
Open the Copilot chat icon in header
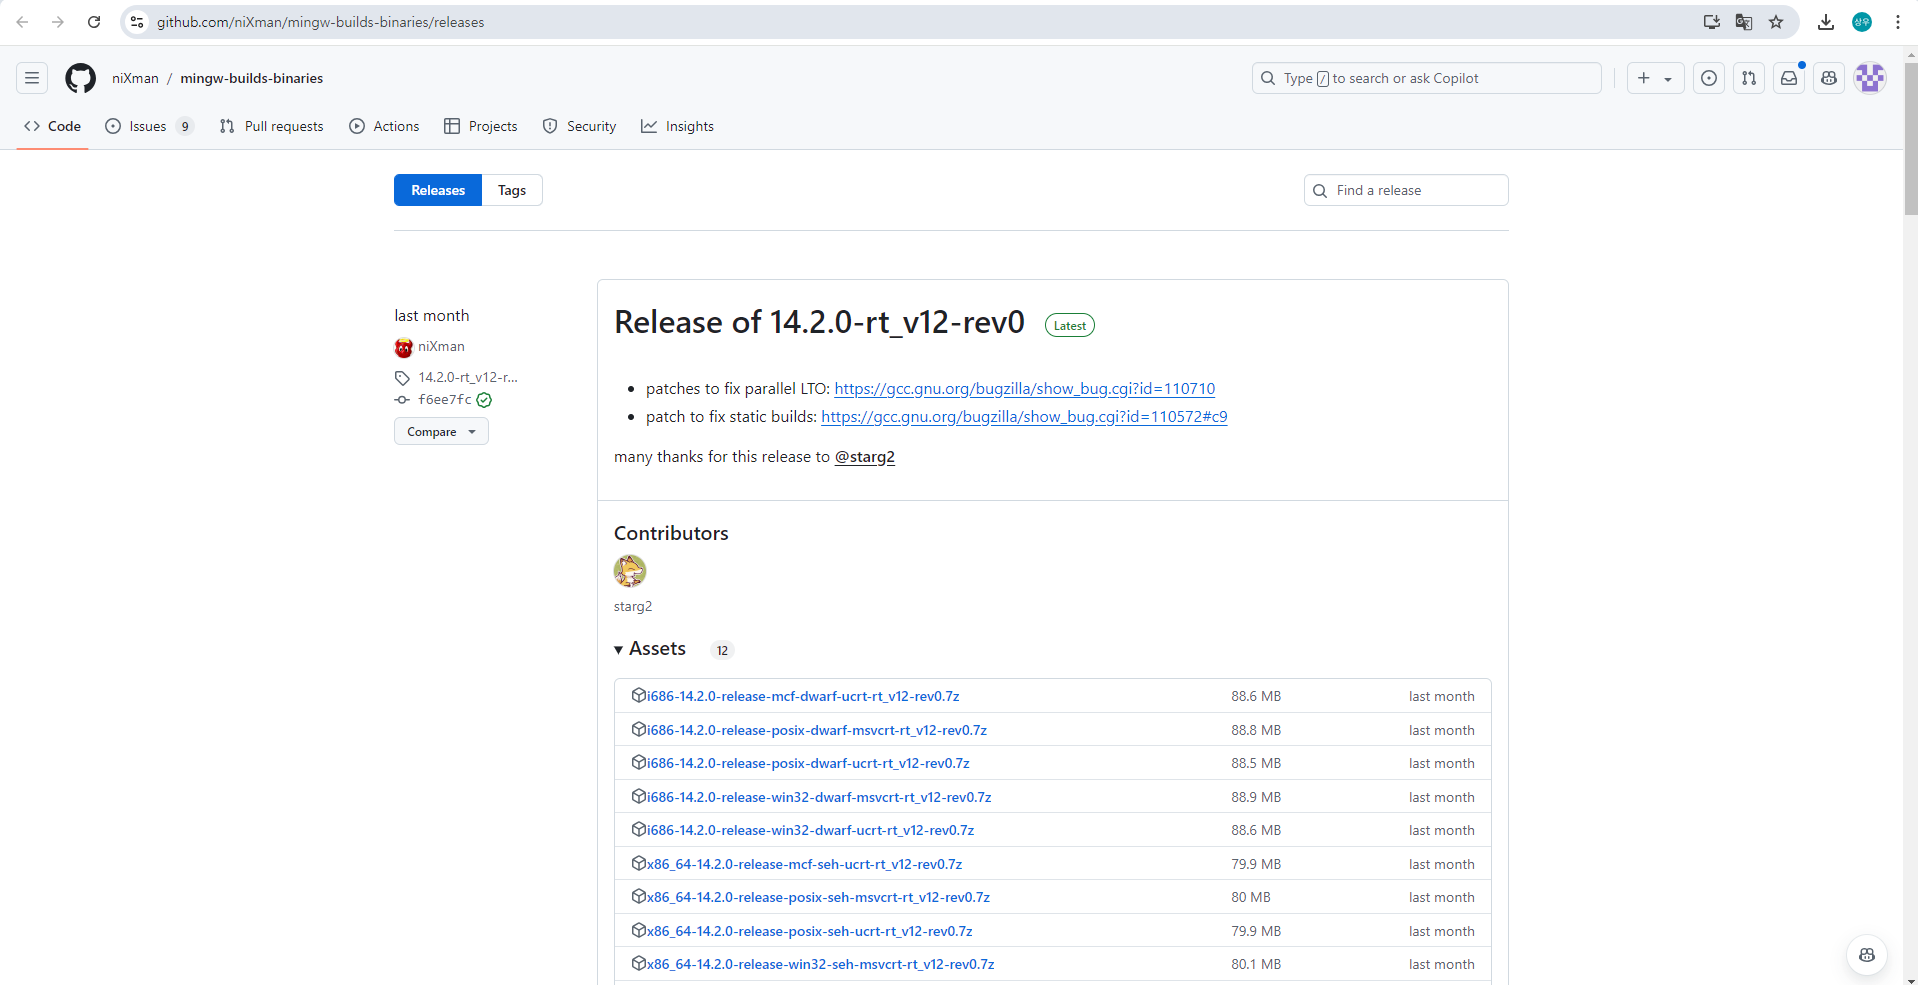pos(1829,78)
